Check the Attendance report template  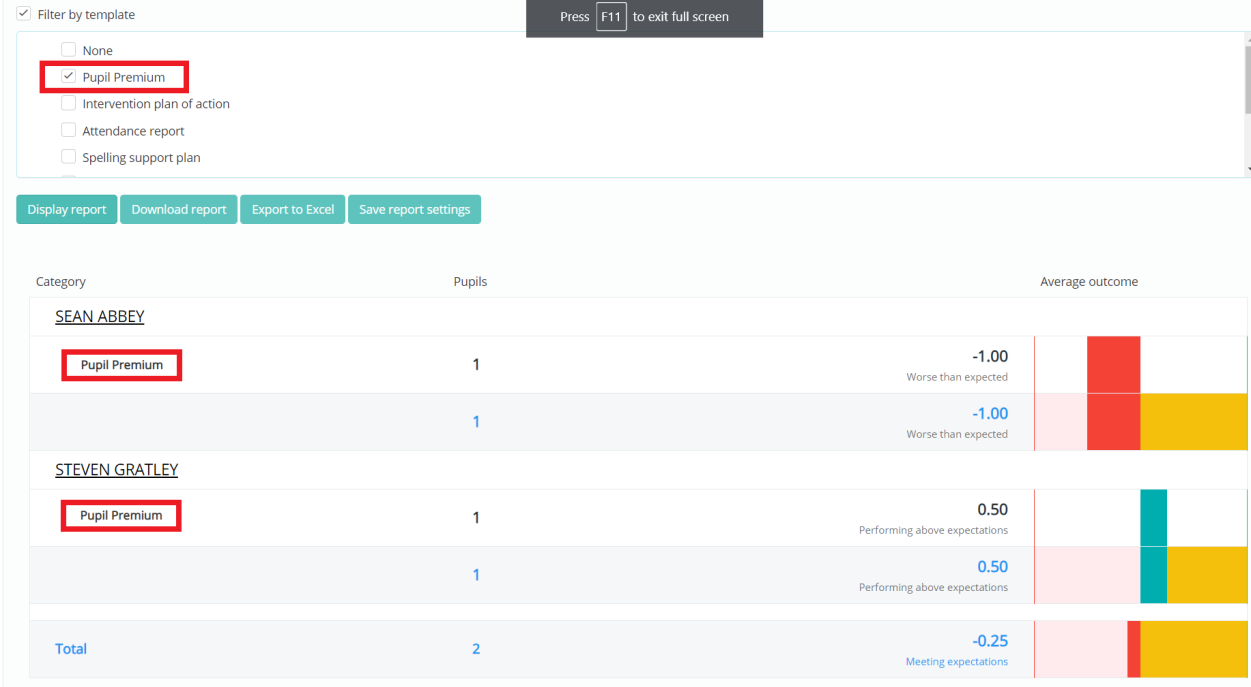click(68, 130)
